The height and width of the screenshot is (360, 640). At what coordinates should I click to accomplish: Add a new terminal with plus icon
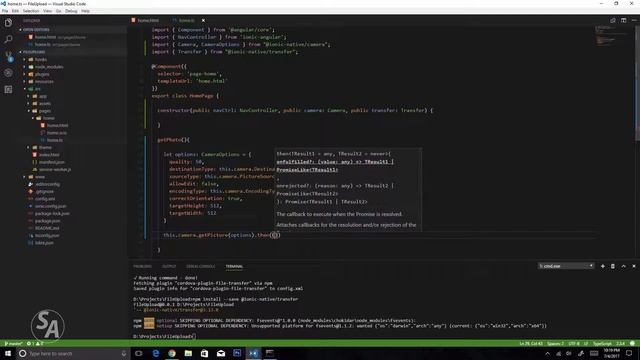[x=602, y=266]
